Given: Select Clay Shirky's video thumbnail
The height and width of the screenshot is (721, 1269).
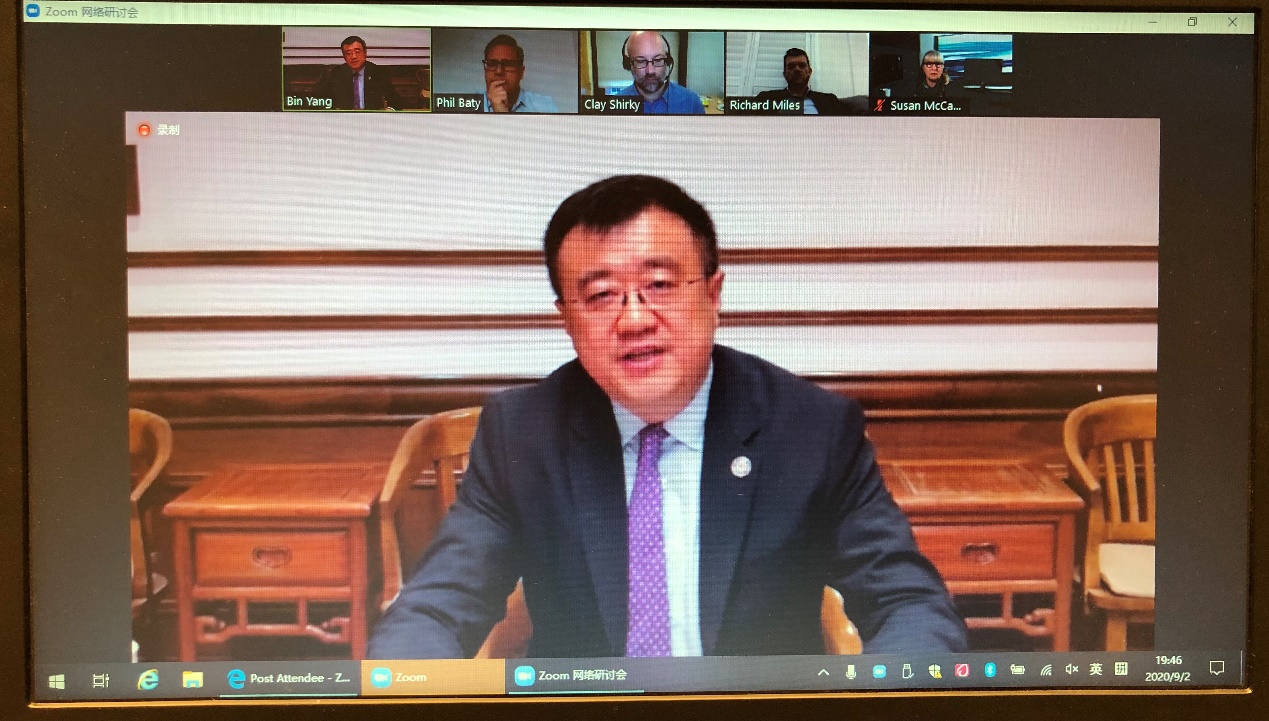Looking at the screenshot, I should [x=651, y=72].
